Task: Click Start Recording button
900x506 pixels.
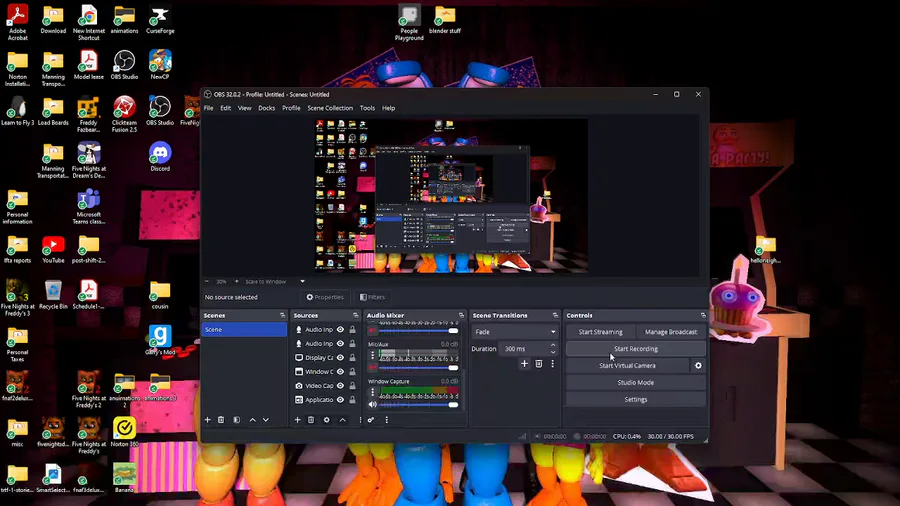Action: click(636, 349)
